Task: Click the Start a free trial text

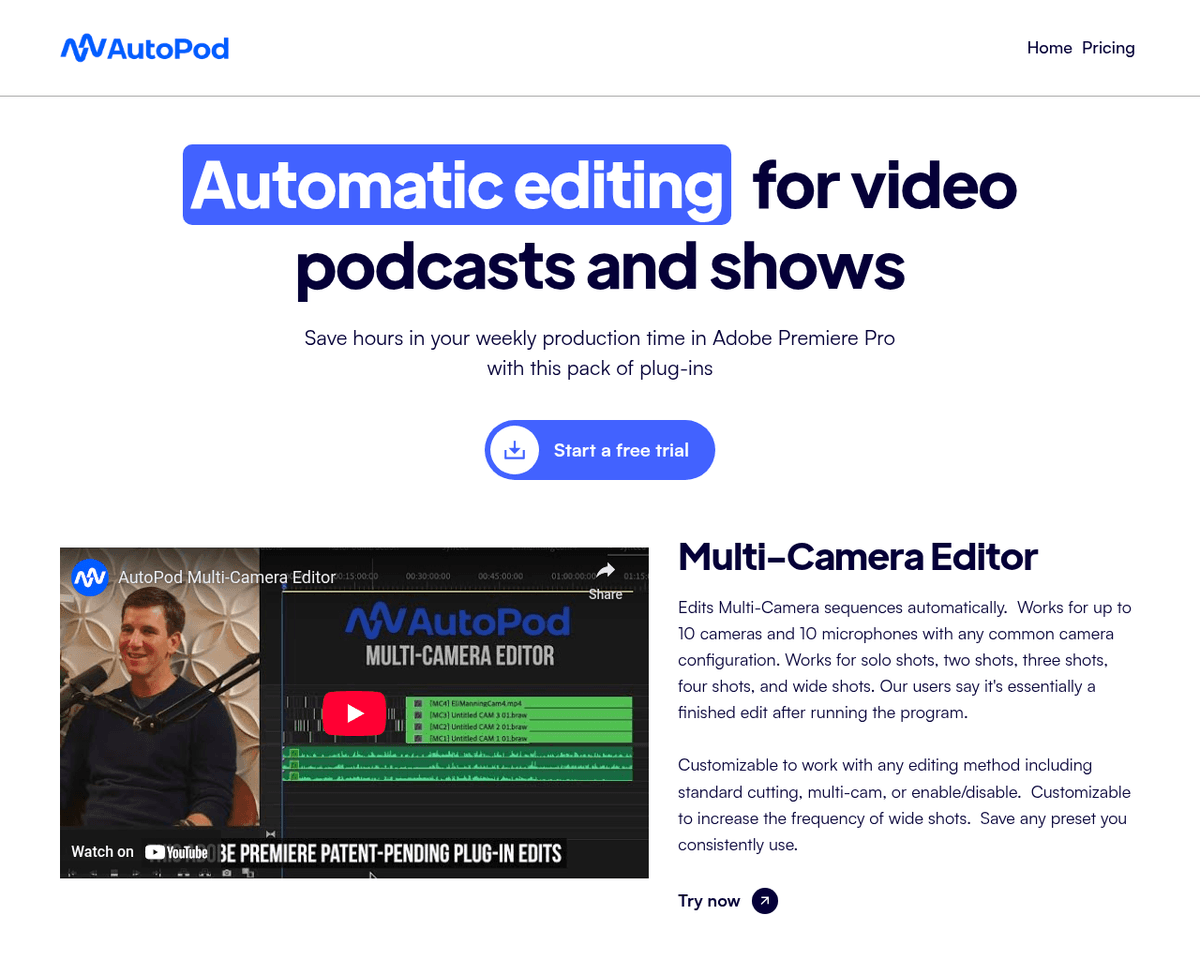Action: pos(621,450)
